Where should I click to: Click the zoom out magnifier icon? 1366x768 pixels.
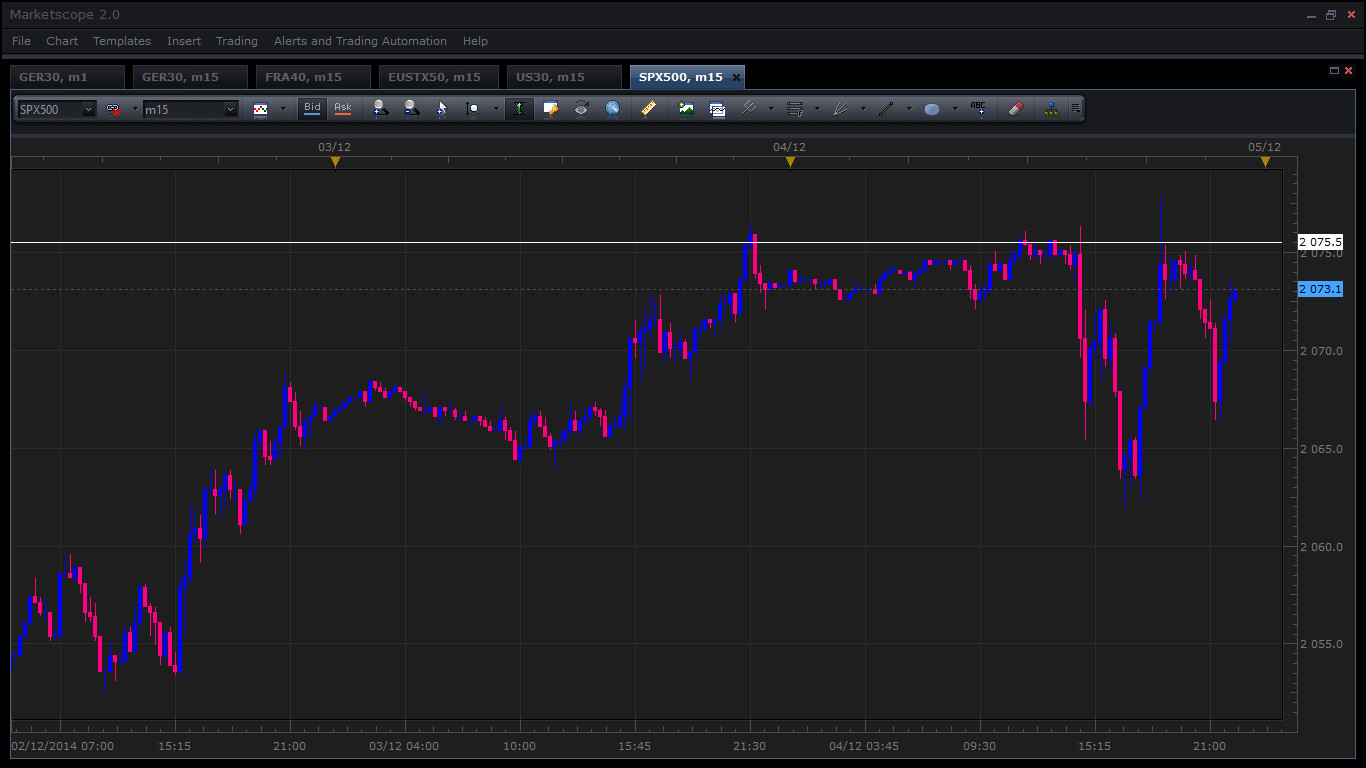pyautogui.click(x=411, y=109)
